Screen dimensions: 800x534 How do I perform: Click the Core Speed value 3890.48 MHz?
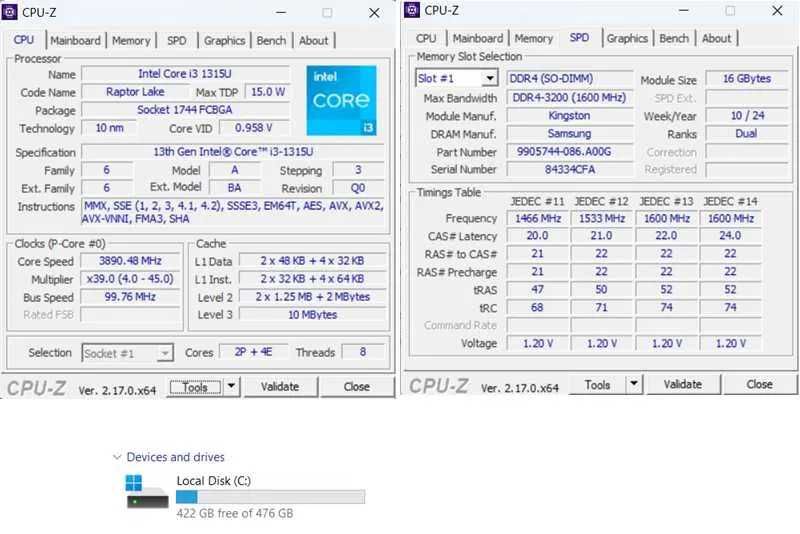pyautogui.click(x=130, y=261)
